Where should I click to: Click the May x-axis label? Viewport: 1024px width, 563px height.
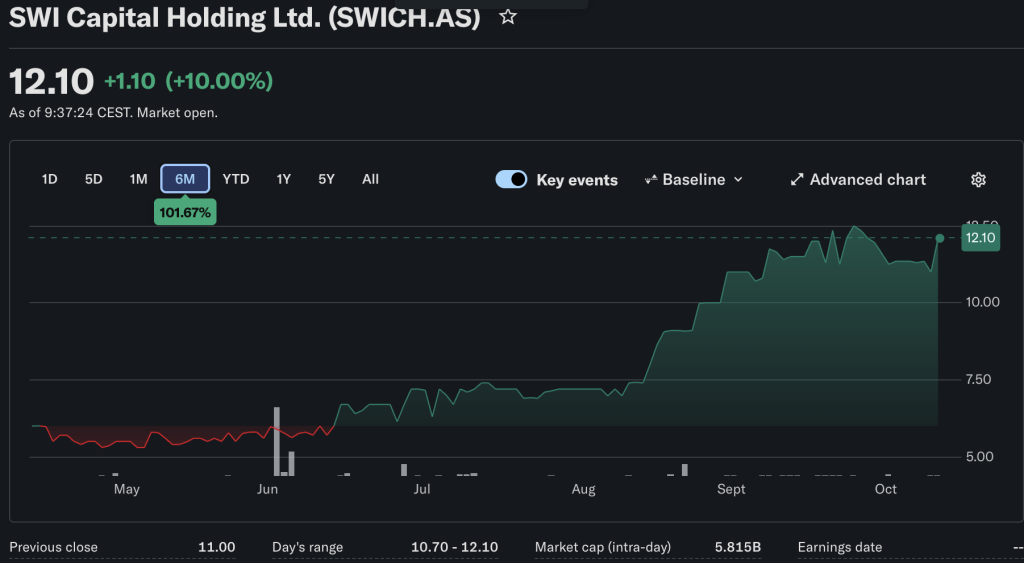[127, 489]
